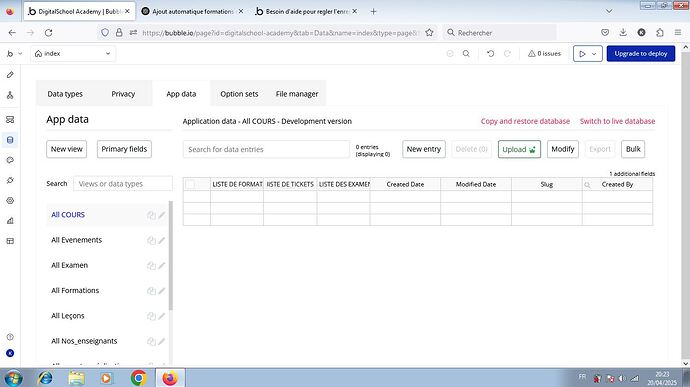Focus the Search for data entries field
The image size is (690, 387).
pyautogui.click(x=266, y=149)
